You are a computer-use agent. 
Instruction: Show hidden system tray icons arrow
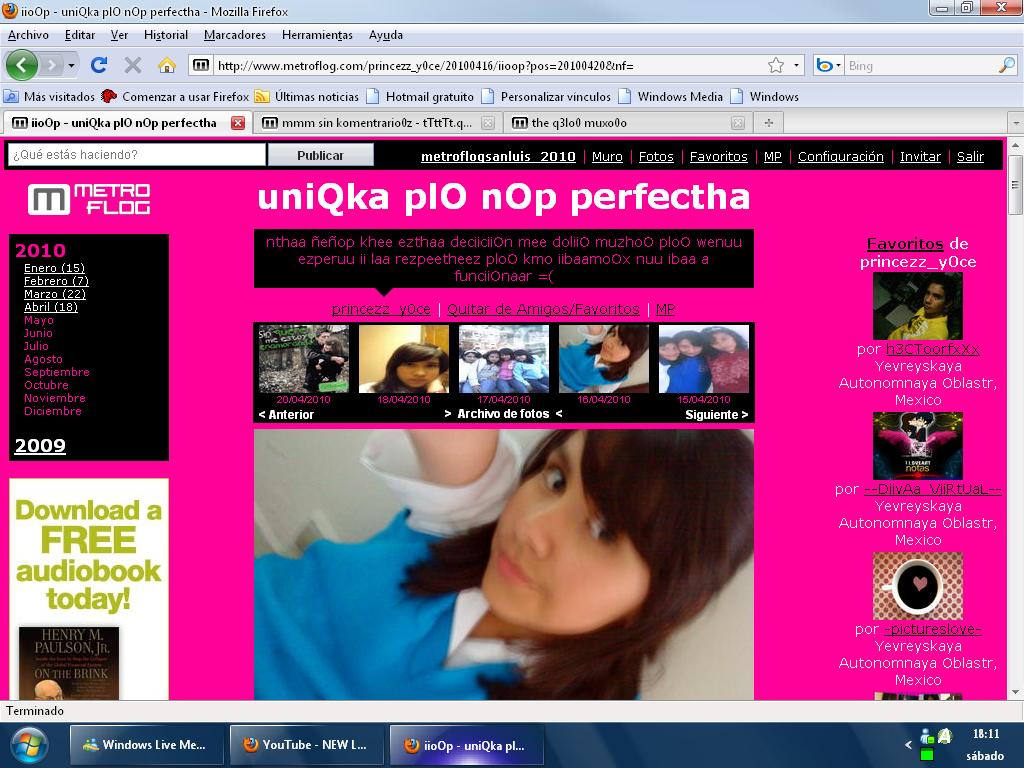point(909,745)
